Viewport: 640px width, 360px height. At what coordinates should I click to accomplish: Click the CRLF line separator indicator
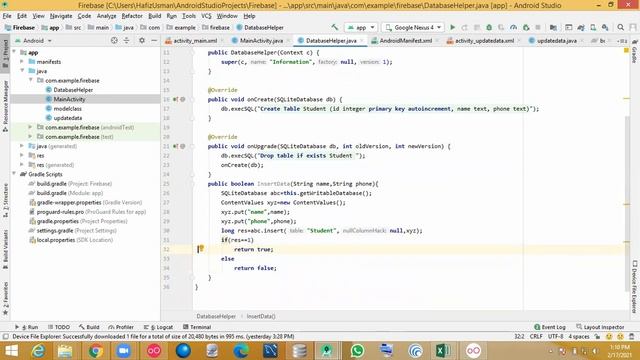click(x=536, y=337)
